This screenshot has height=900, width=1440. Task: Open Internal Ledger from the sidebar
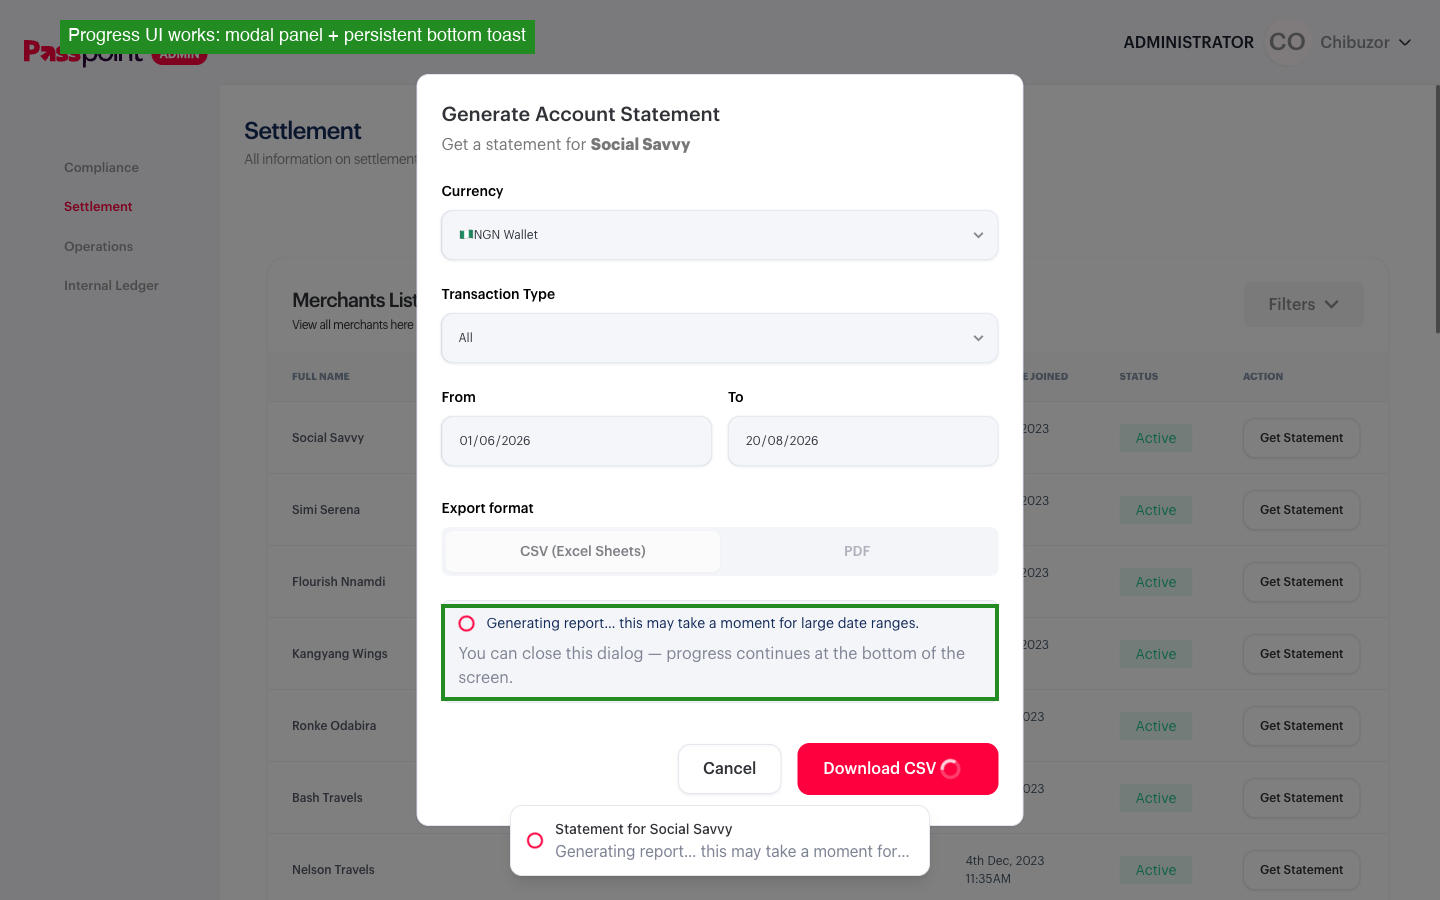pyautogui.click(x=111, y=286)
